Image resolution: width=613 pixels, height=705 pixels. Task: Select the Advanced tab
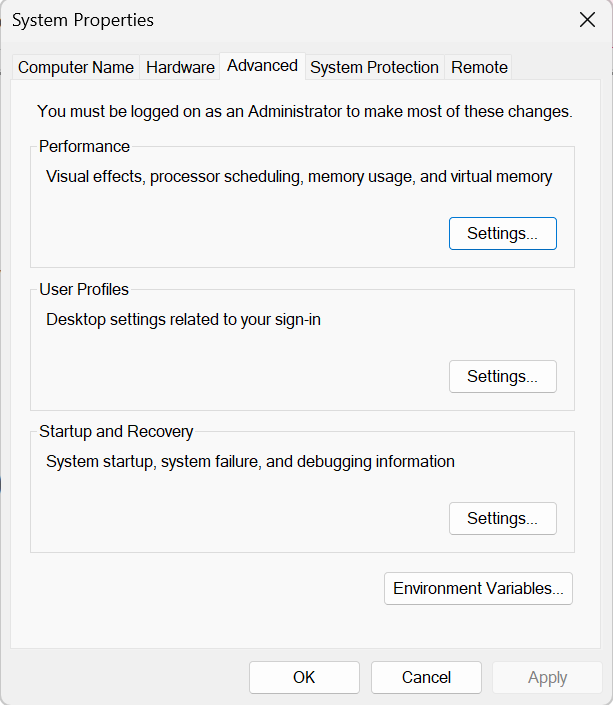tap(262, 66)
